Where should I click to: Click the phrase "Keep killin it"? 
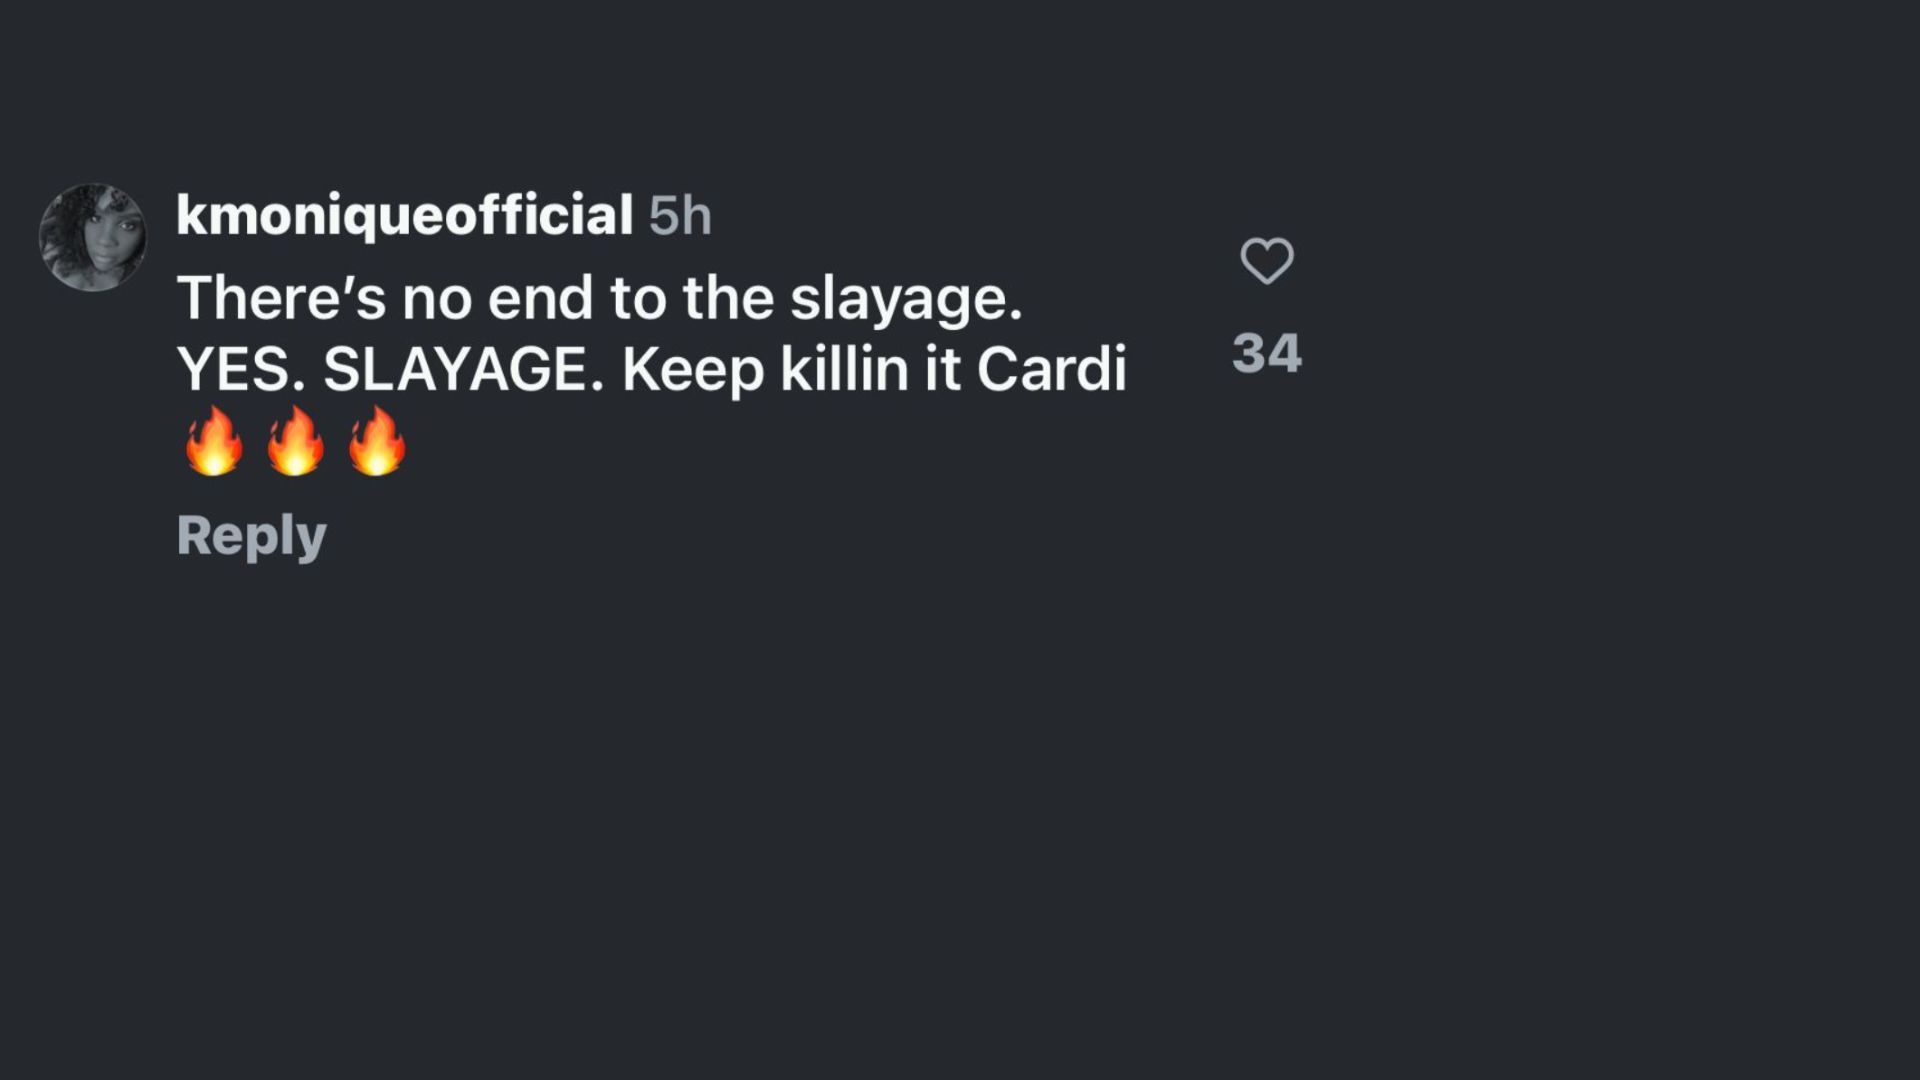pyautogui.click(x=791, y=369)
